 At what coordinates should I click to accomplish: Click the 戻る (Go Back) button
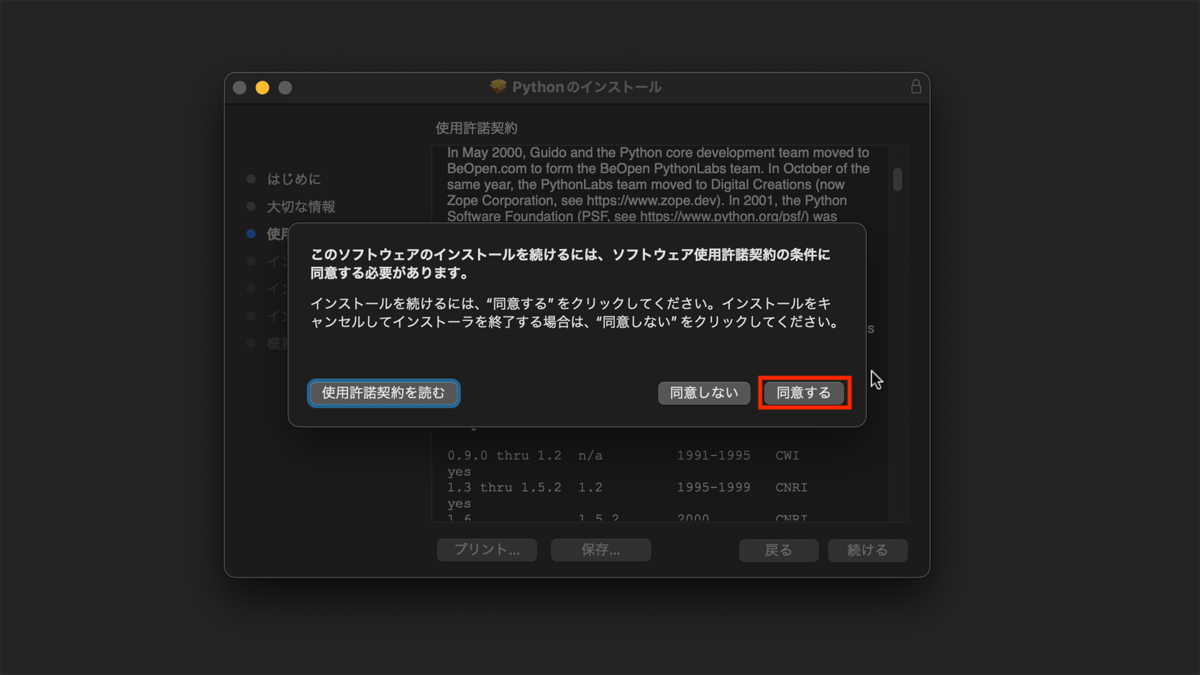click(x=779, y=550)
